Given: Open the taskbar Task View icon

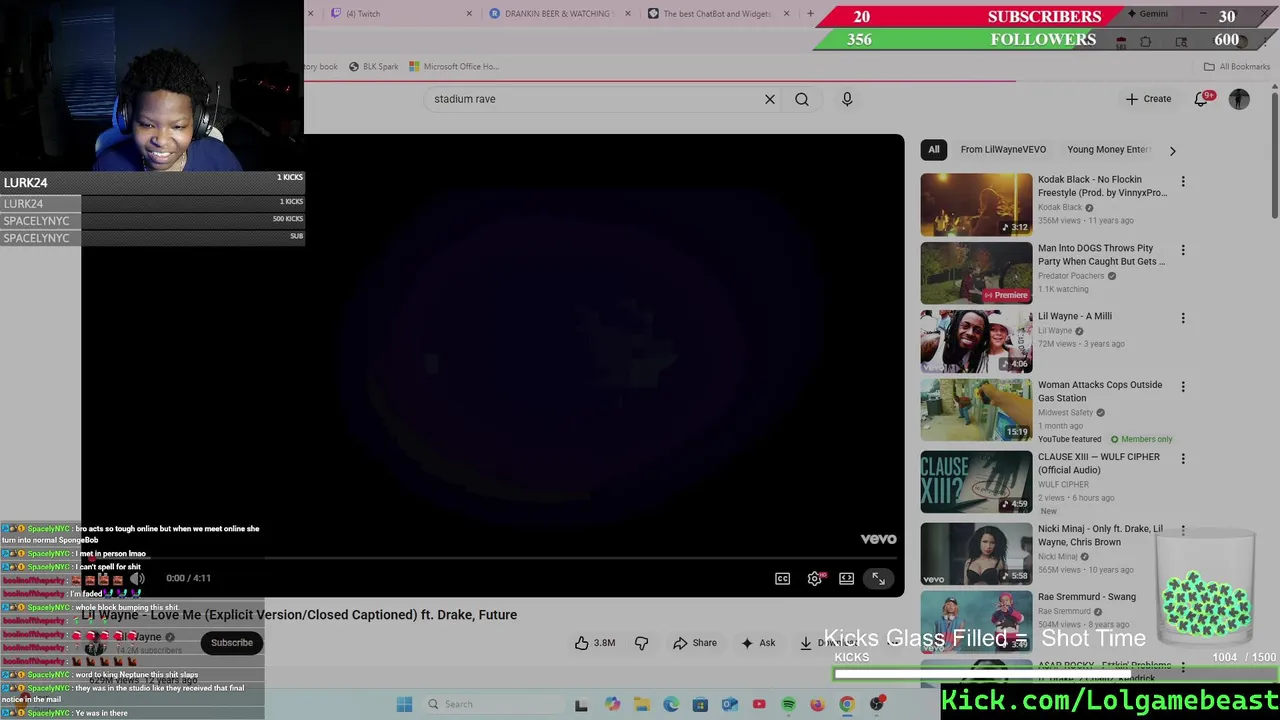Looking at the screenshot, I should click(581, 704).
